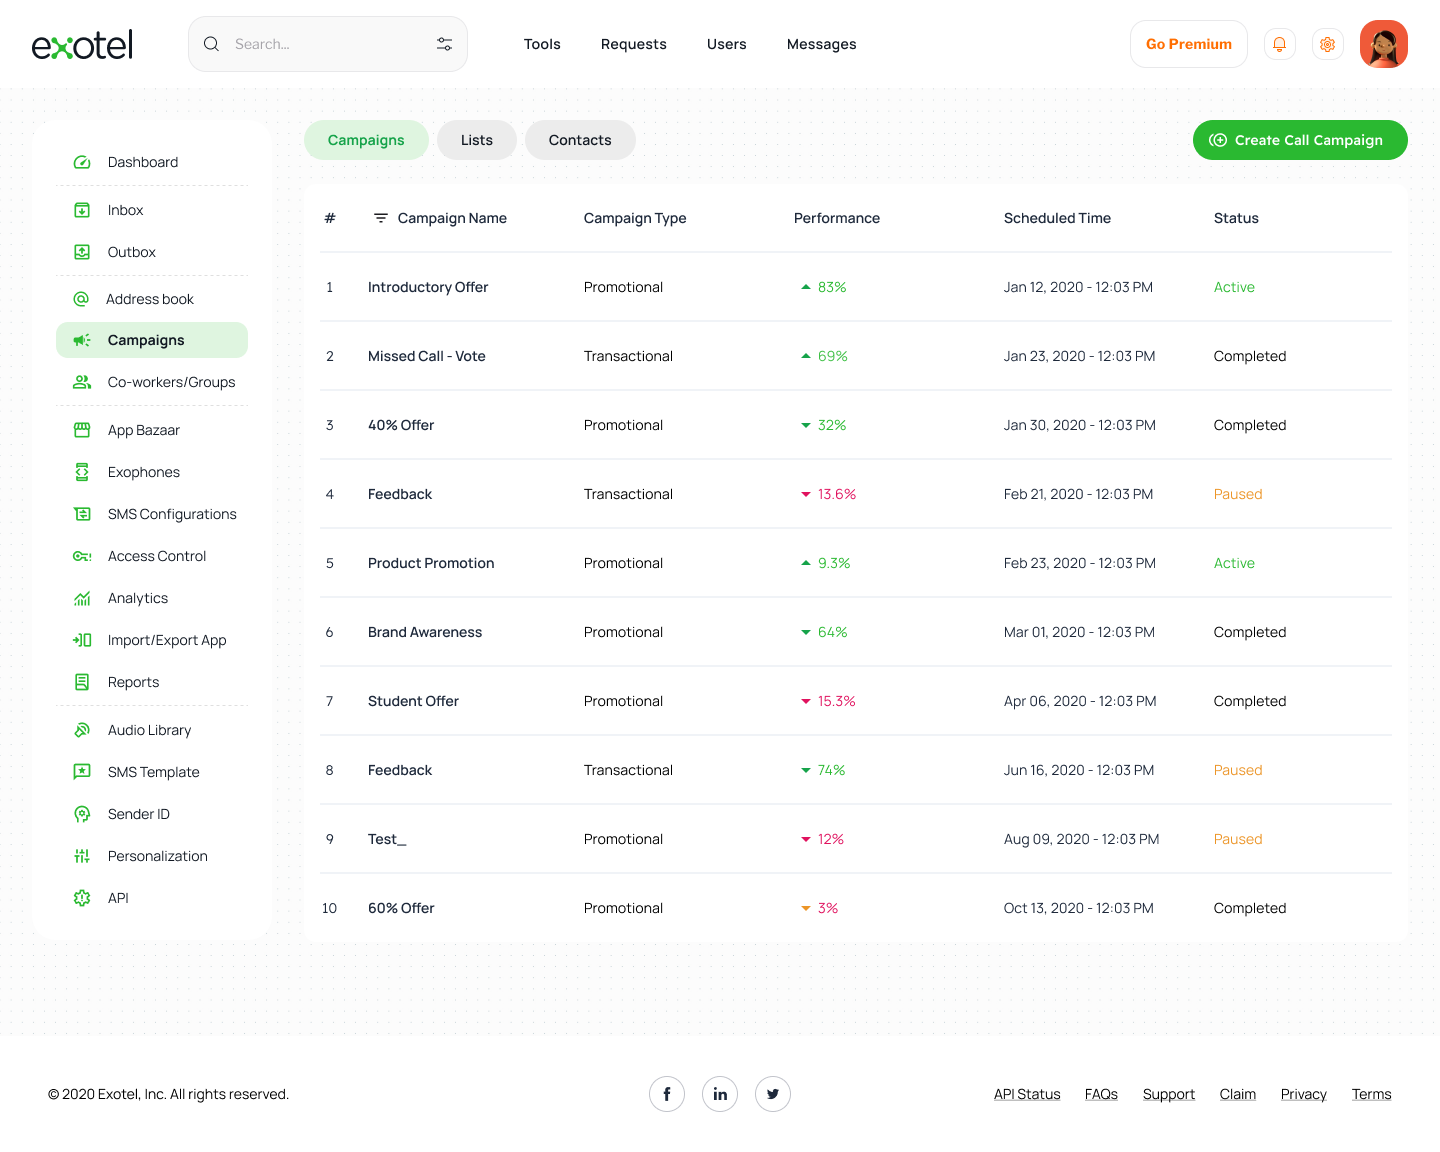Switch to the Lists tab
This screenshot has height=1152, width=1440.
(x=477, y=140)
